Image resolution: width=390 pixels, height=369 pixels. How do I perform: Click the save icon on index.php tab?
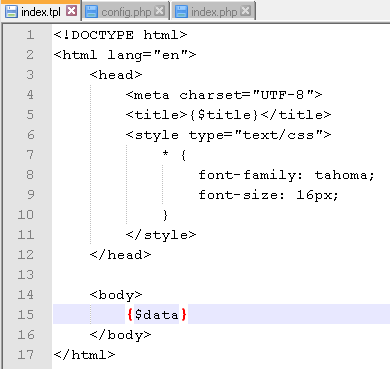click(182, 12)
